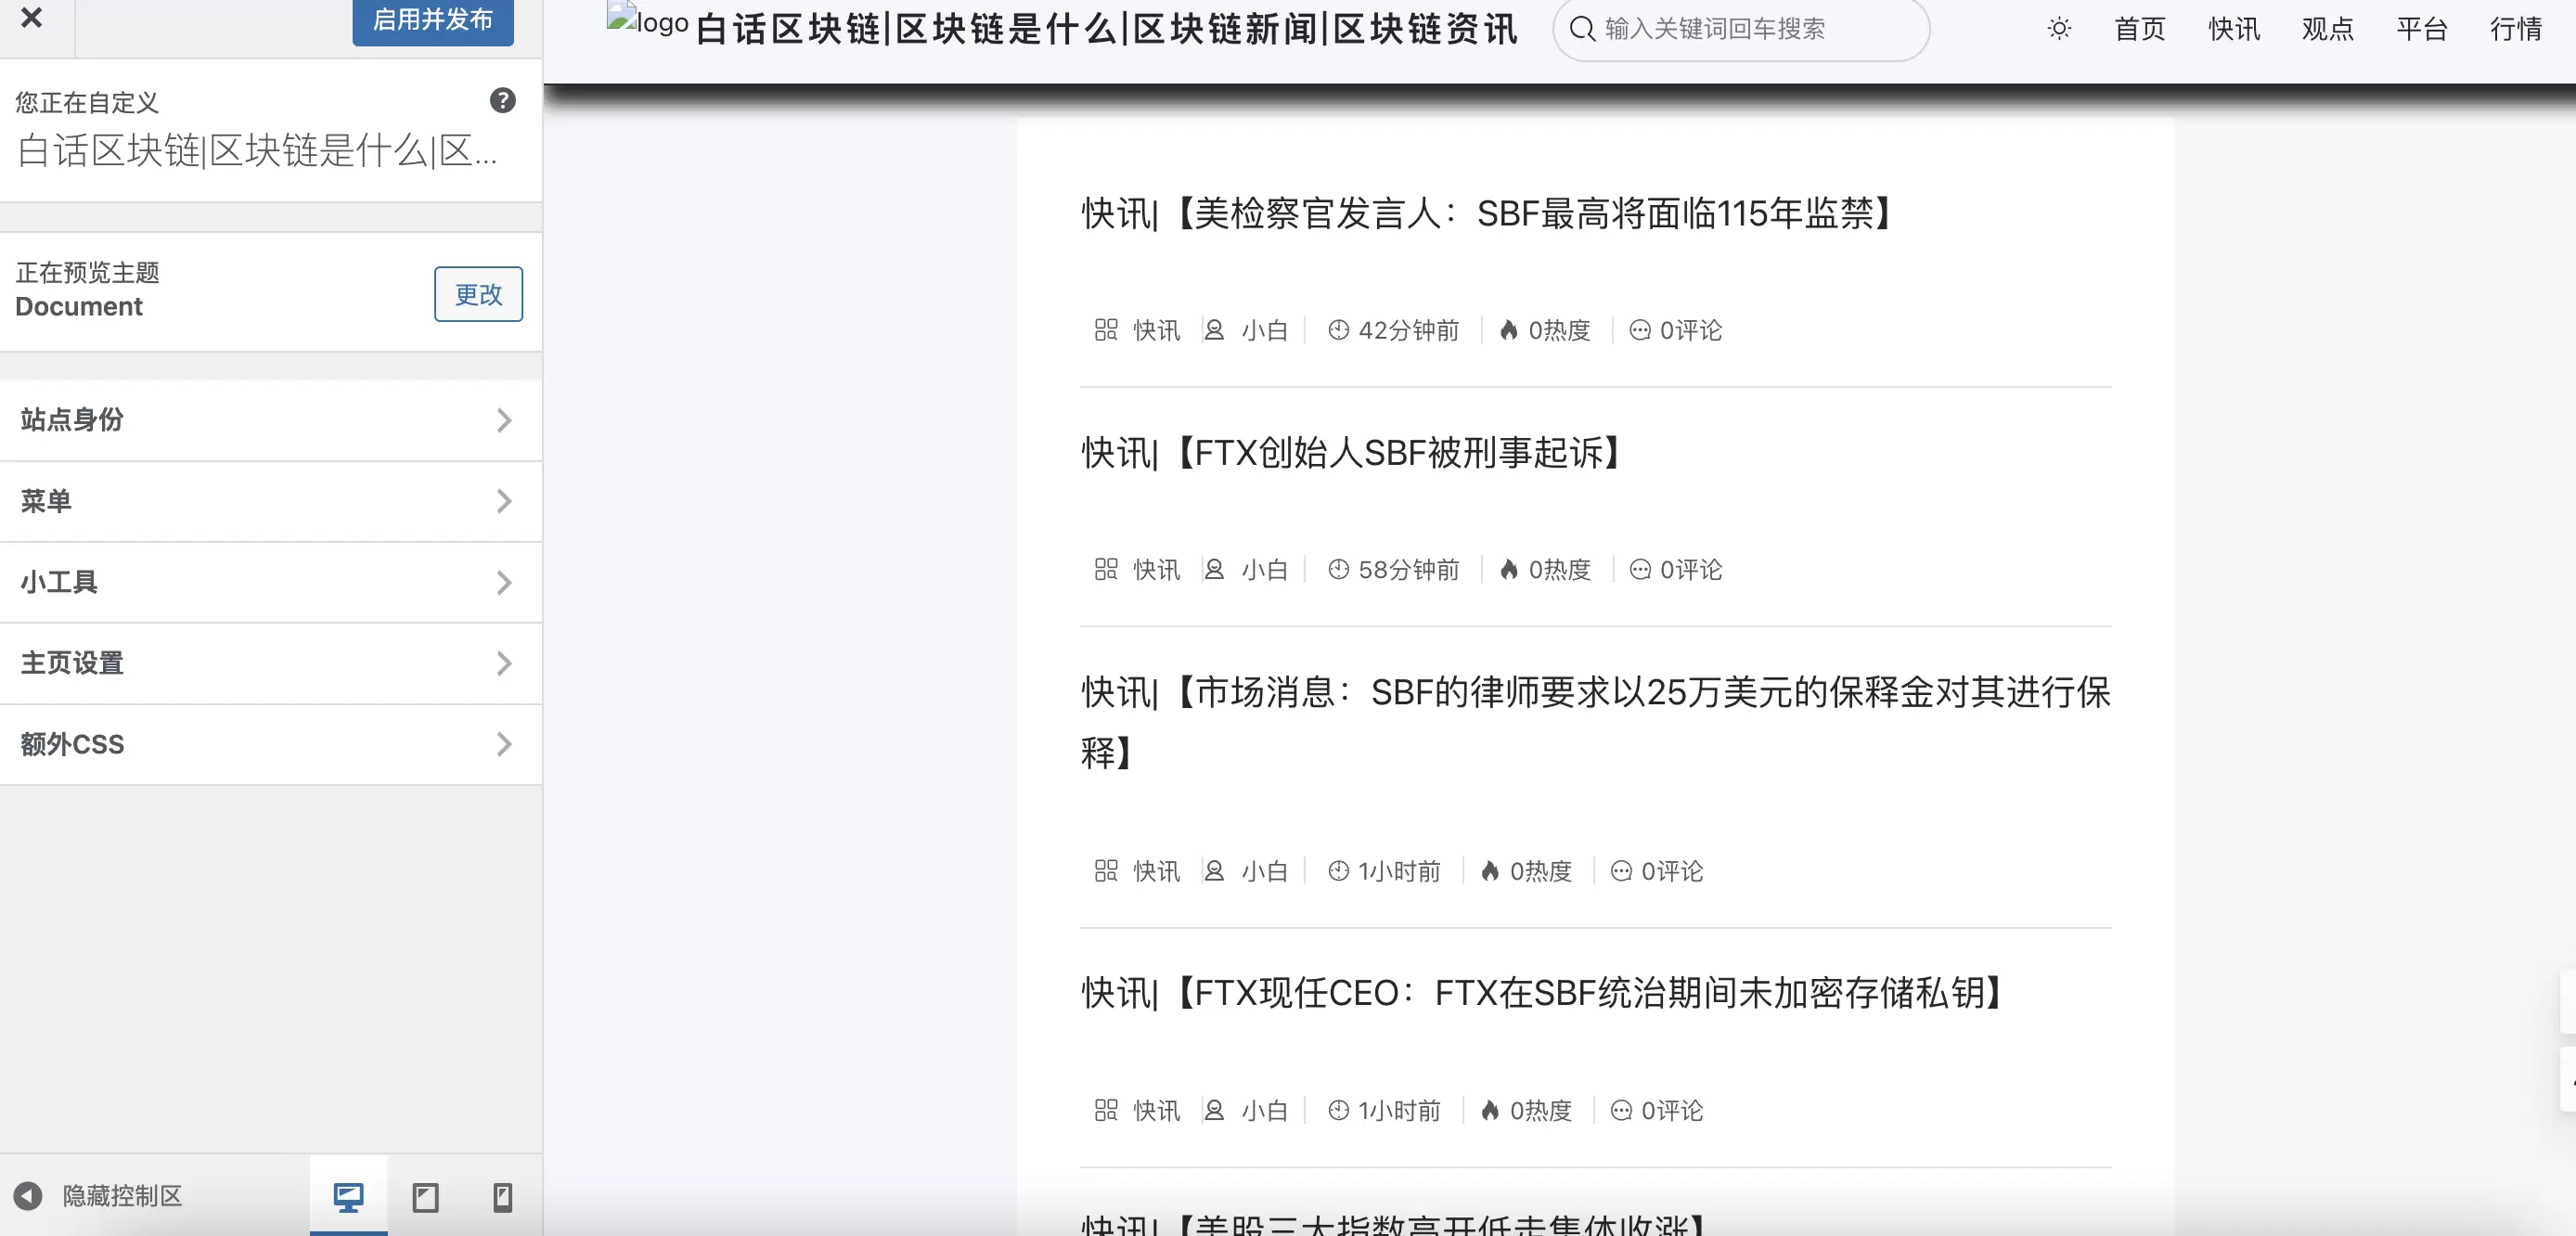The width and height of the screenshot is (2576, 1236).
Task: Click the 启用并发布 publish button
Action: pos(433,20)
